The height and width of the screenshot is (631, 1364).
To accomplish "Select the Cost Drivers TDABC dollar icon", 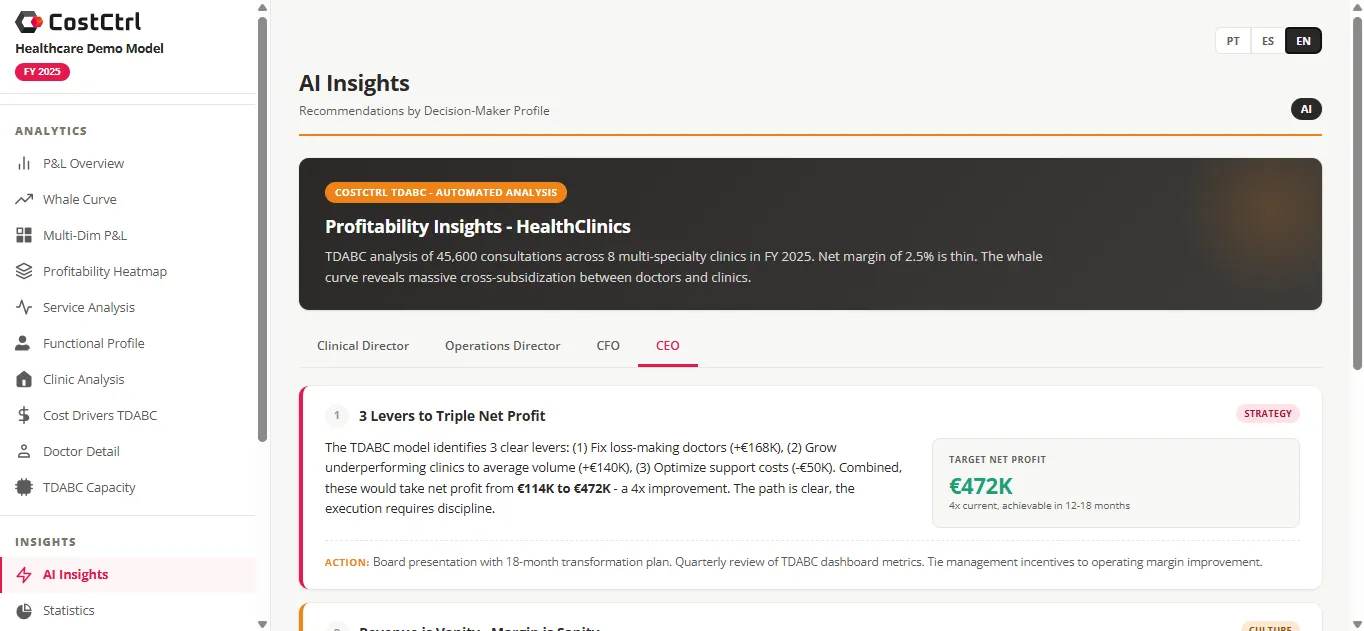I will point(25,415).
